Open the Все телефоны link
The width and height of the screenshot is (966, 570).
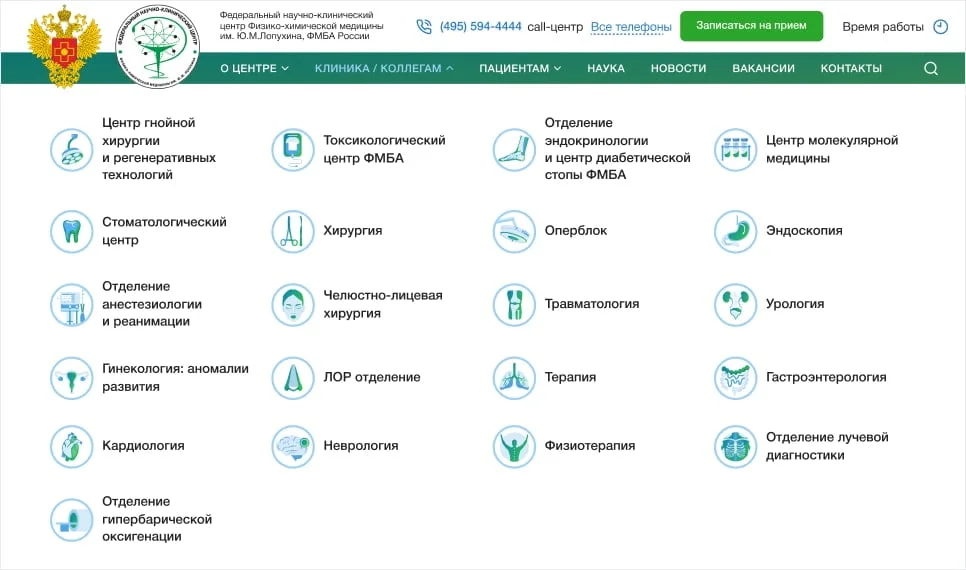(x=631, y=27)
